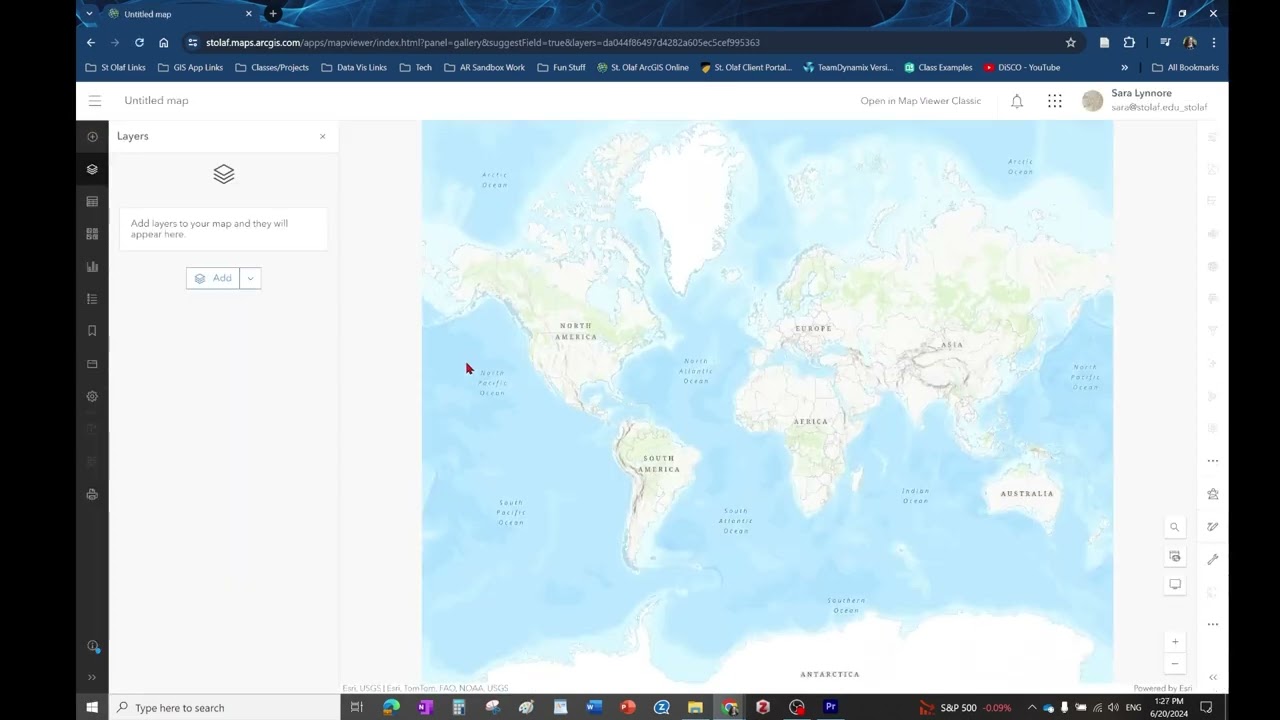Open the Basemap gallery icon
Screen dimensions: 1280x720
pyautogui.click(x=92, y=234)
